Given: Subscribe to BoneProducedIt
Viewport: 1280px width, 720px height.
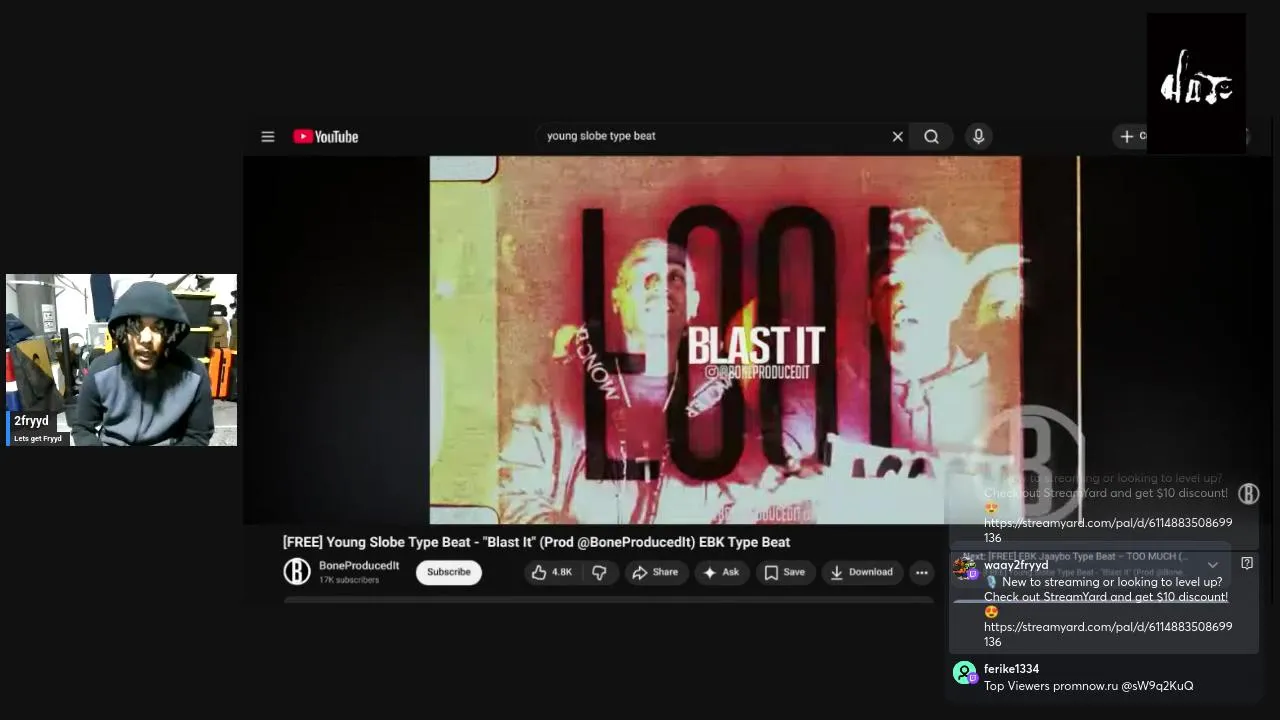Looking at the screenshot, I should (449, 572).
